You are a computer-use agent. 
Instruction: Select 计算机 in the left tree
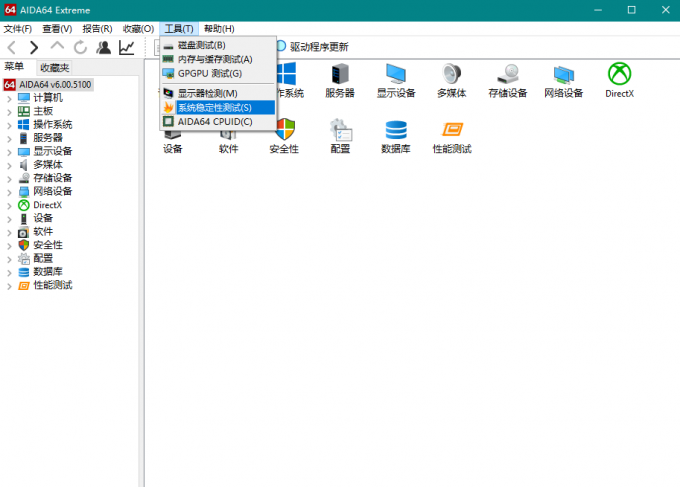[48, 98]
